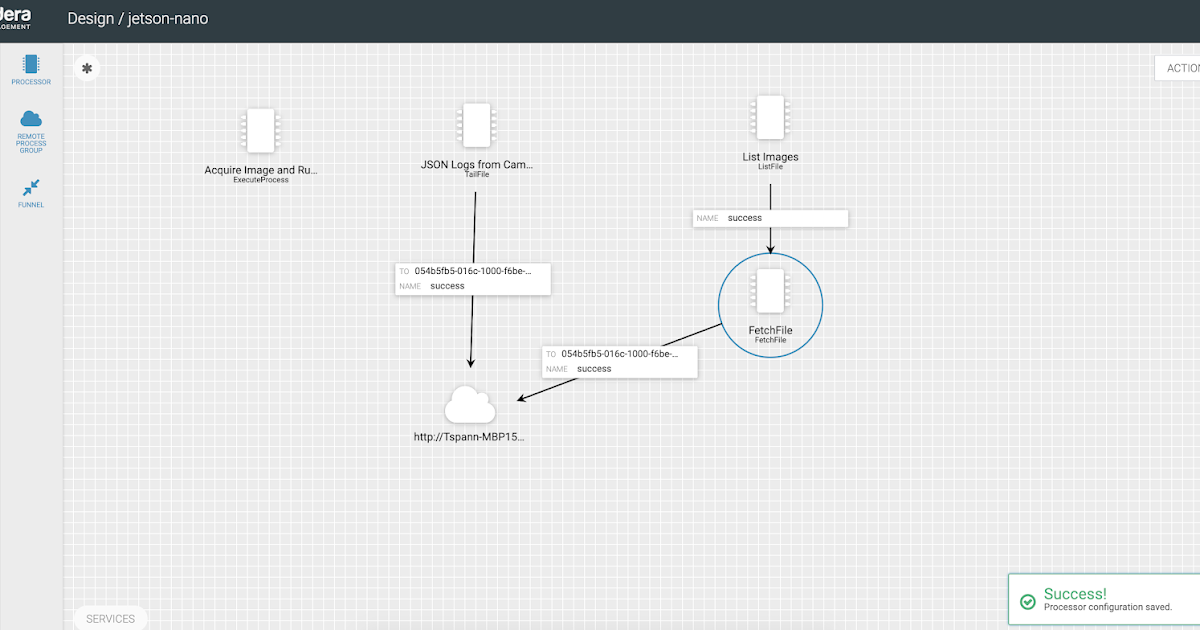1200x630 pixels.
Task: Open the ACTIONS menu
Action: coord(1183,68)
